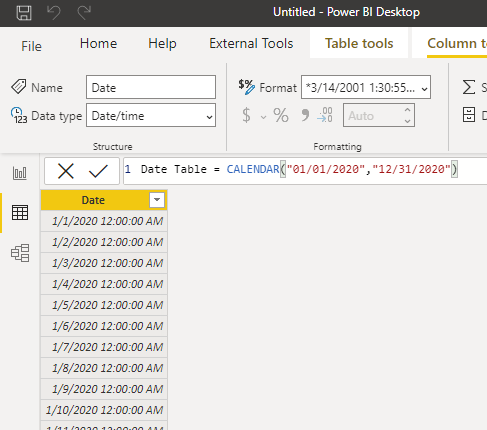Apply percentage format icon
Image resolution: width=487 pixels, height=430 pixels.
click(281, 115)
